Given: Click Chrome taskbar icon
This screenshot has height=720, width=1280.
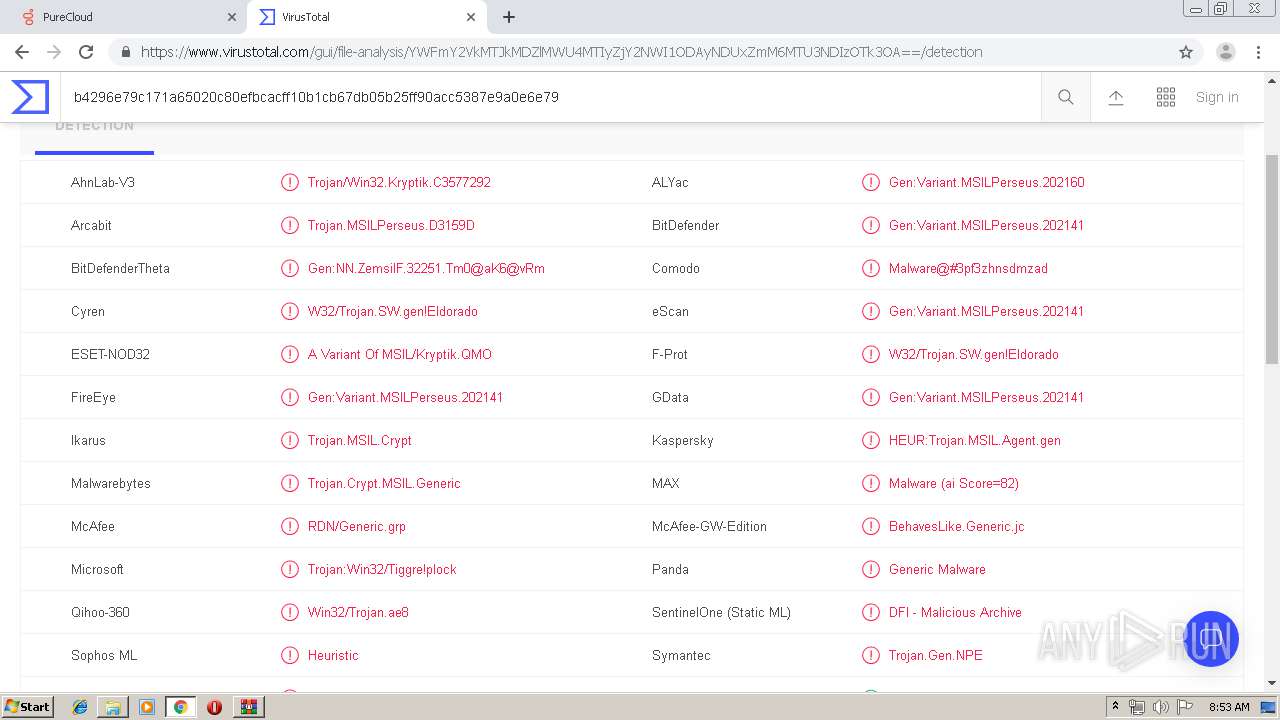Looking at the screenshot, I should (181, 707).
